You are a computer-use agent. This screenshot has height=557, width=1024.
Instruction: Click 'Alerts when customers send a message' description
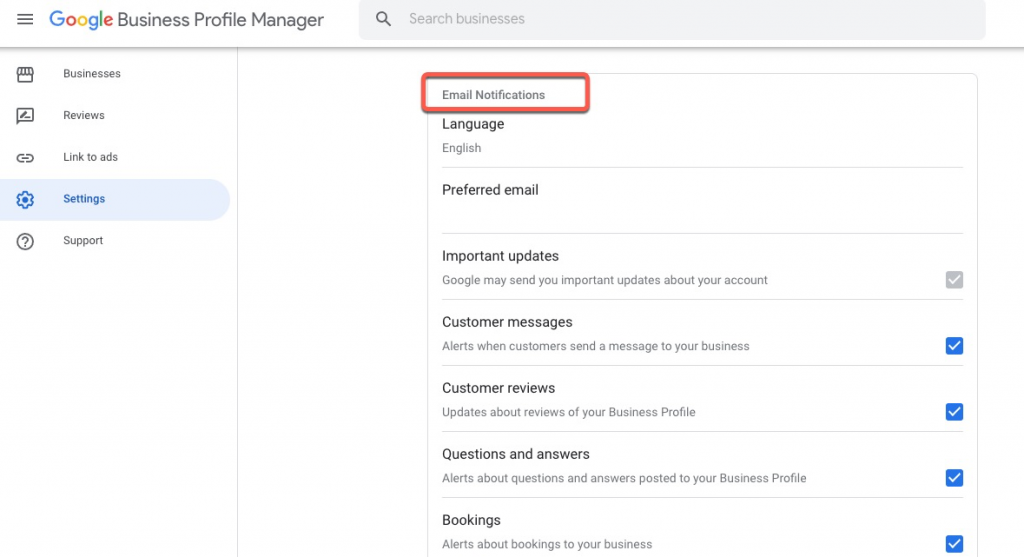(x=596, y=346)
